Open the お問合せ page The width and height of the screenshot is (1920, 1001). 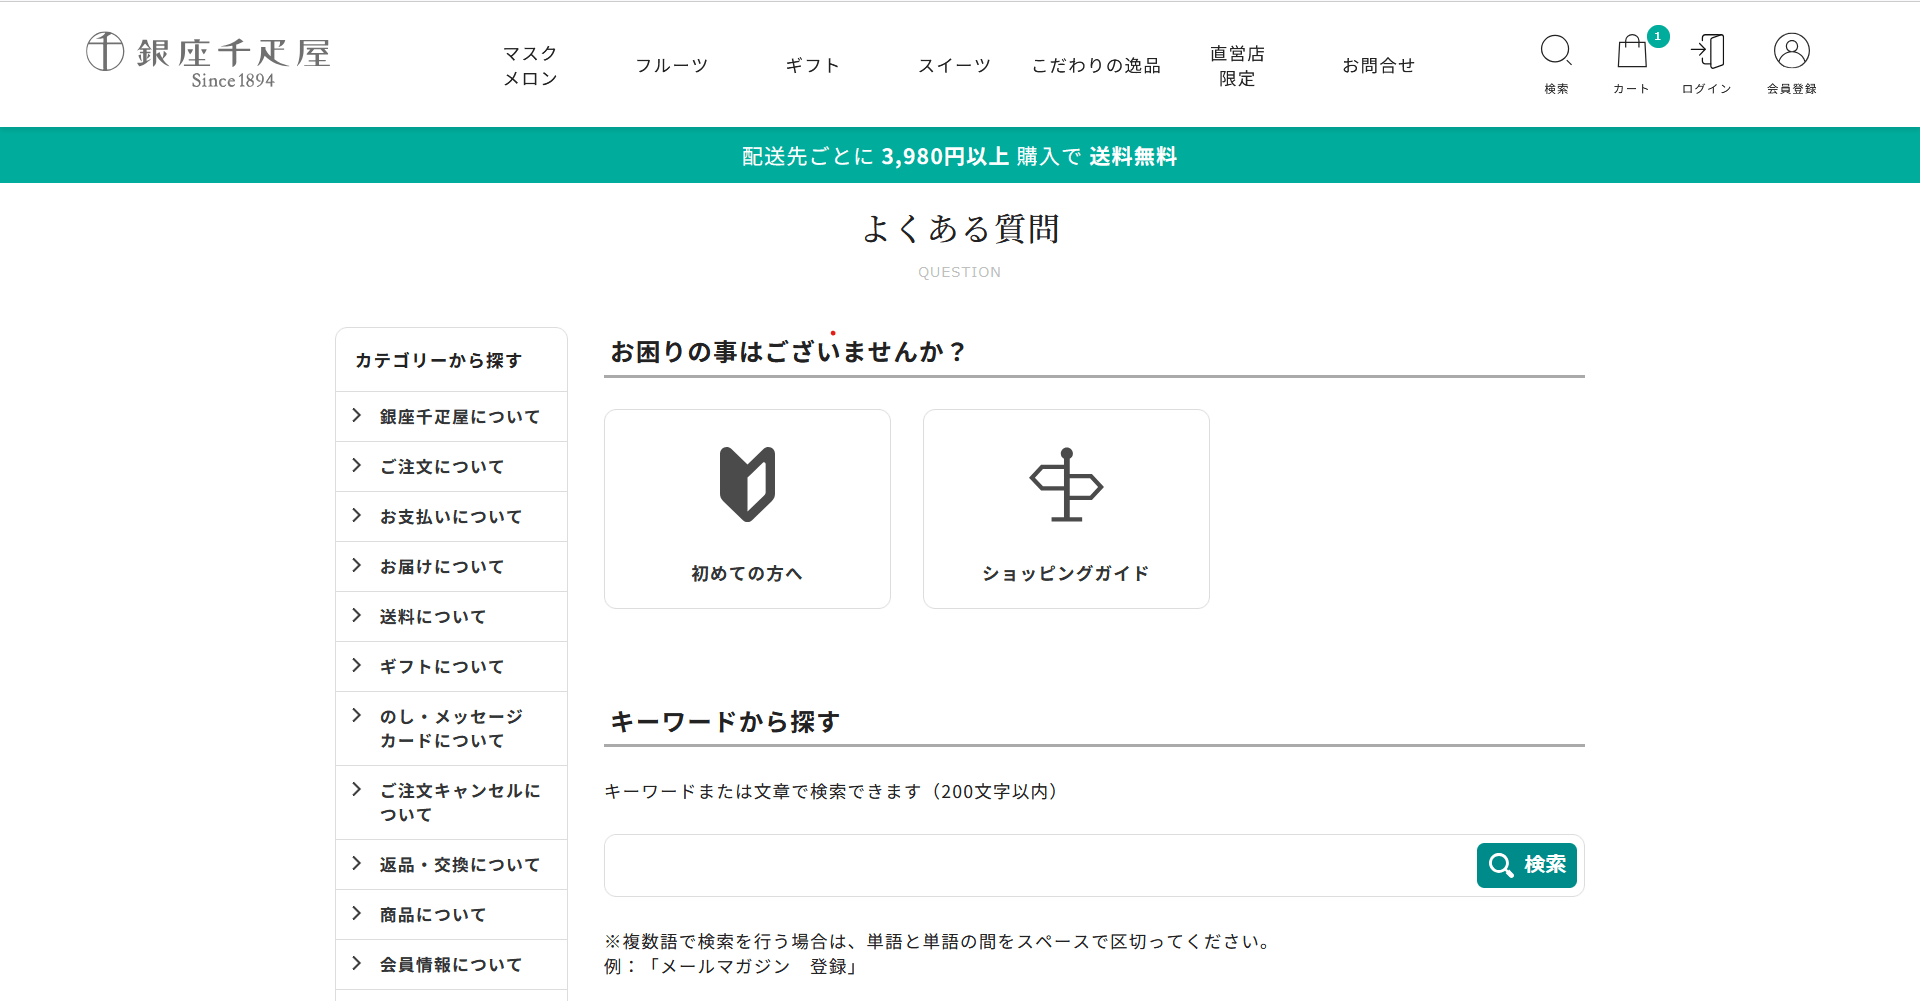point(1378,64)
